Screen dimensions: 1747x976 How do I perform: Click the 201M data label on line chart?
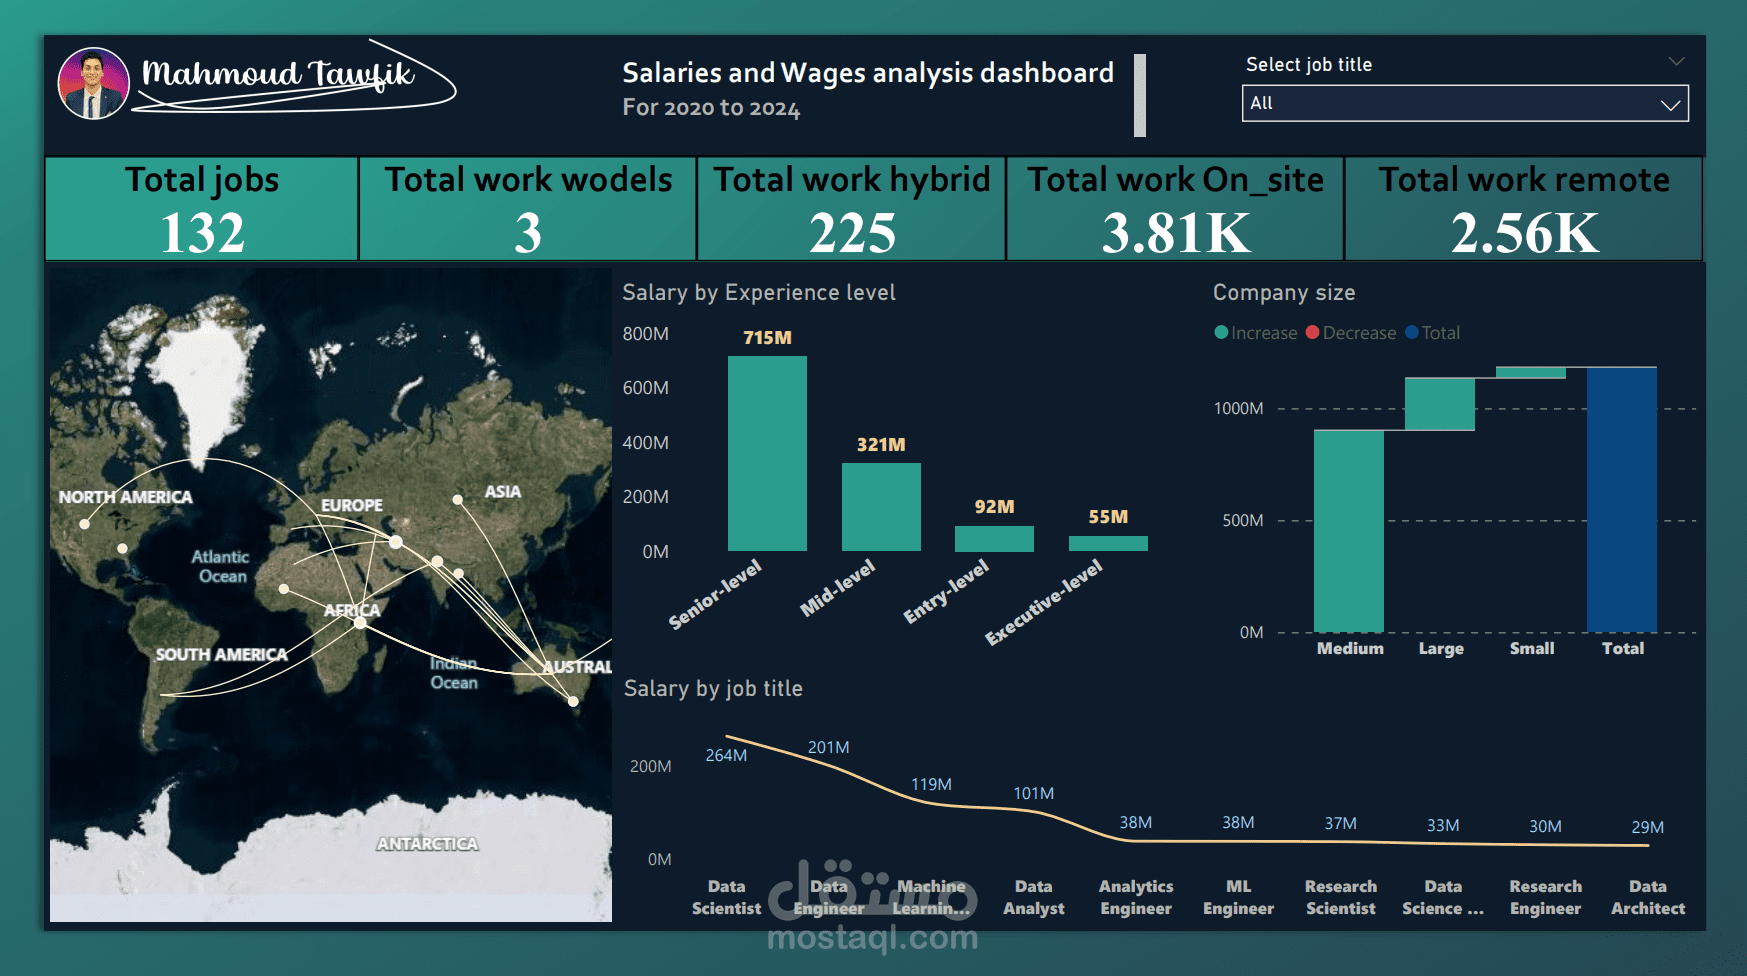828,747
